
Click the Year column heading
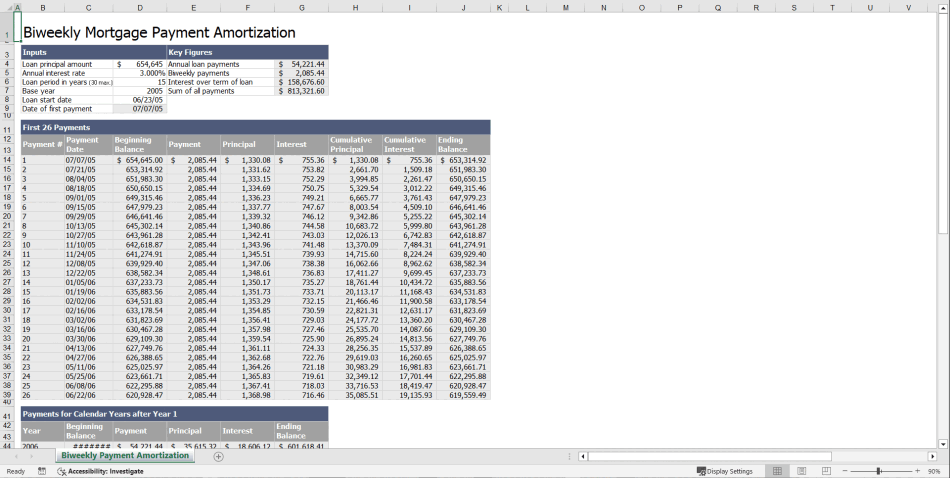point(42,431)
